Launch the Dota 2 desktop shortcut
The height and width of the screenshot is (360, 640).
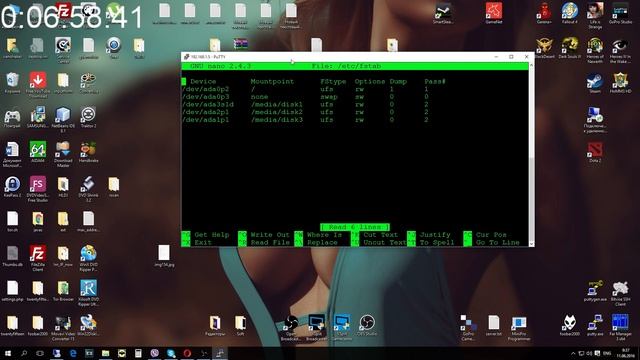[x=595, y=152]
